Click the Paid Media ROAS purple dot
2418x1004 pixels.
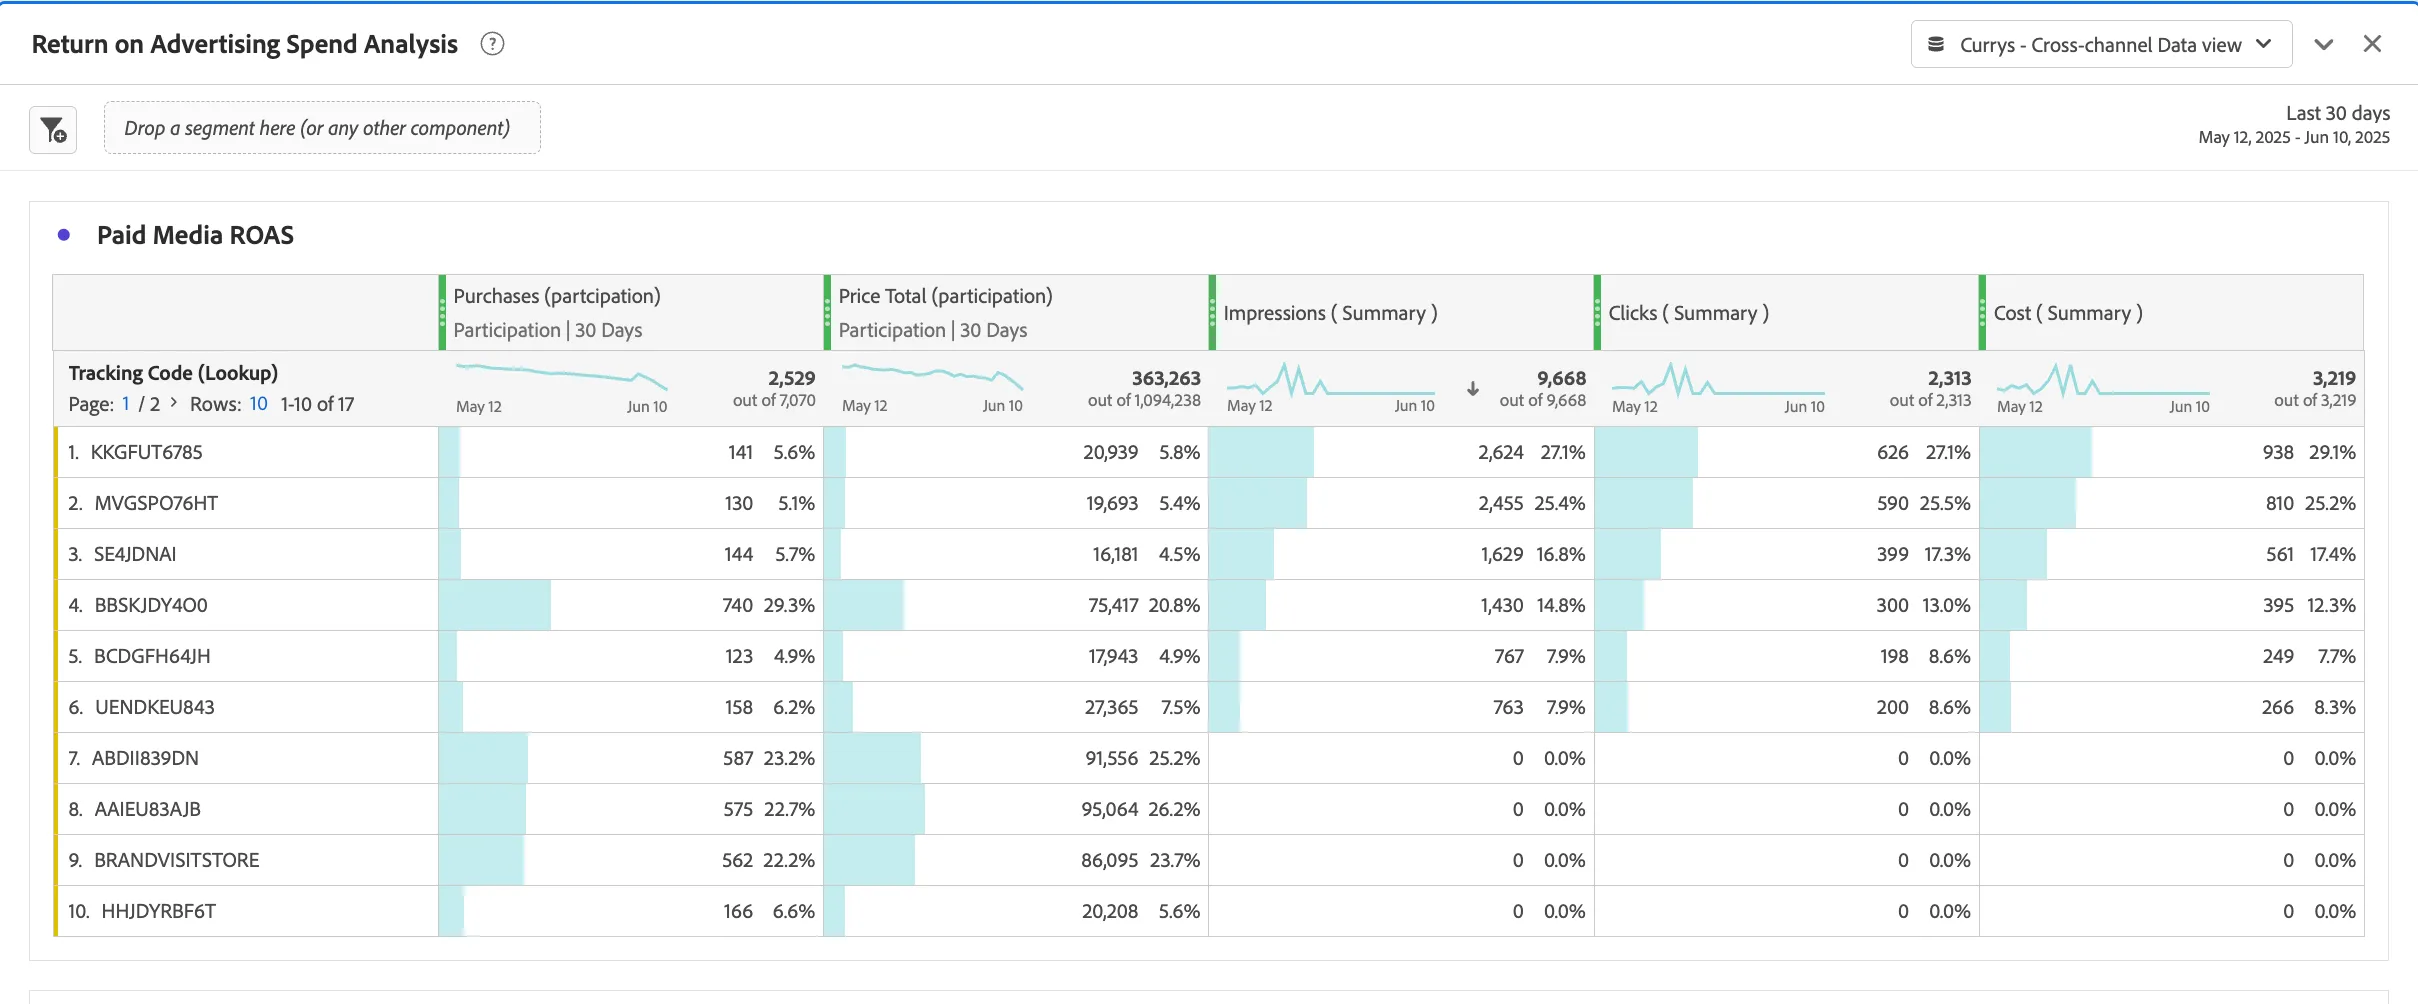64,235
